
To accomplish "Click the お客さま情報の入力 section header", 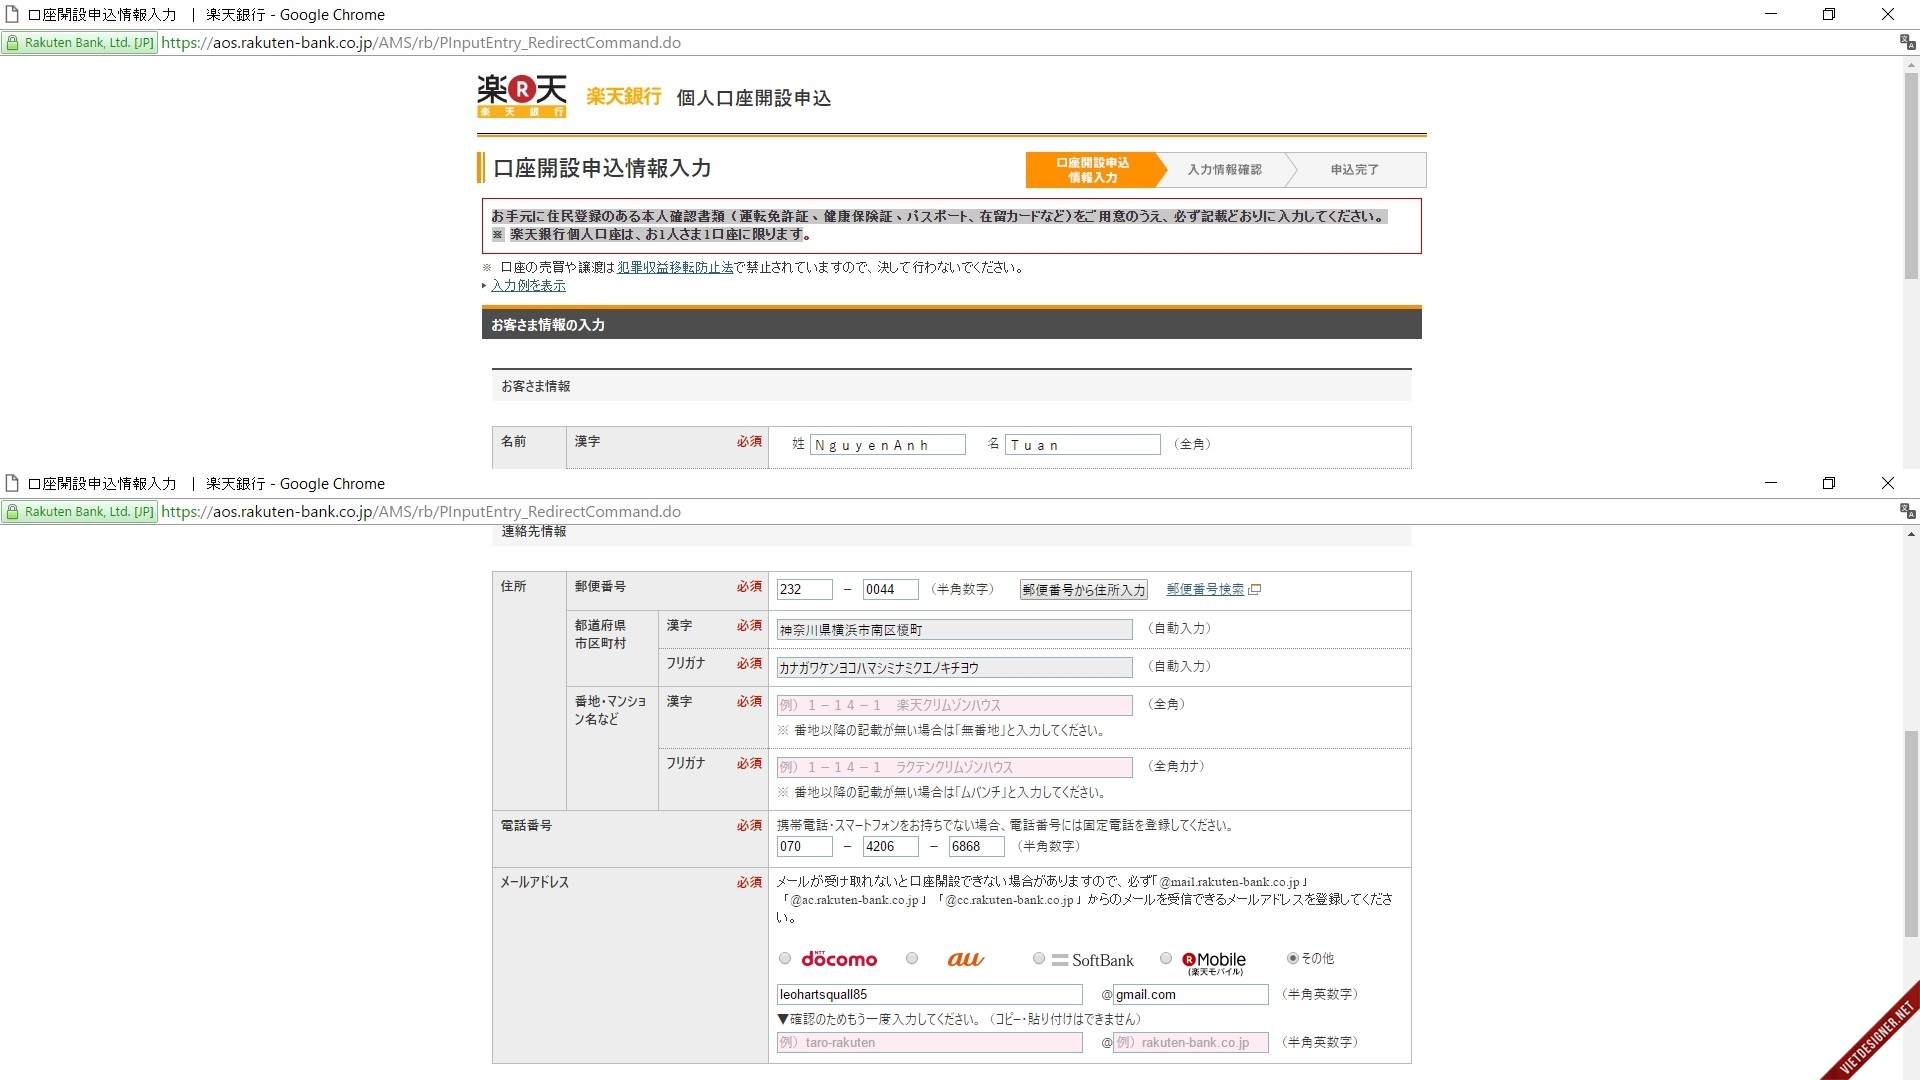I will (x=951, y=324).
